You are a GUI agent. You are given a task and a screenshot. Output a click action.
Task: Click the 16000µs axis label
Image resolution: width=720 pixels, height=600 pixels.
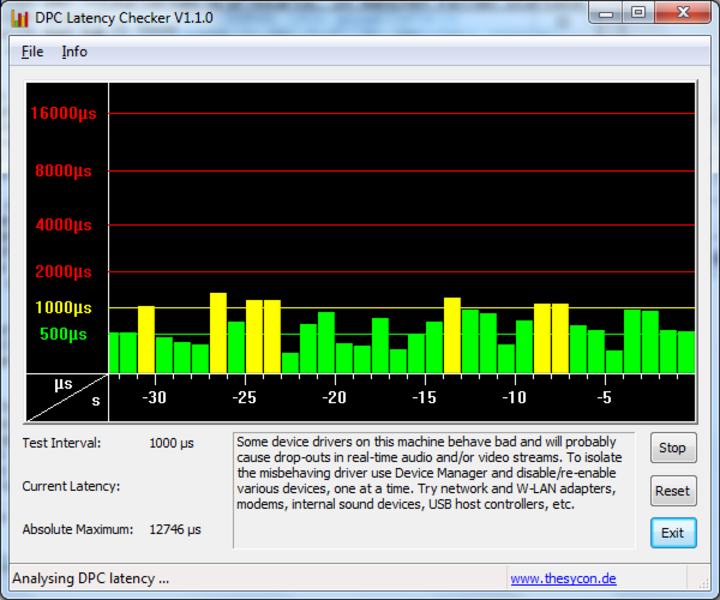[x=63, y=113]
